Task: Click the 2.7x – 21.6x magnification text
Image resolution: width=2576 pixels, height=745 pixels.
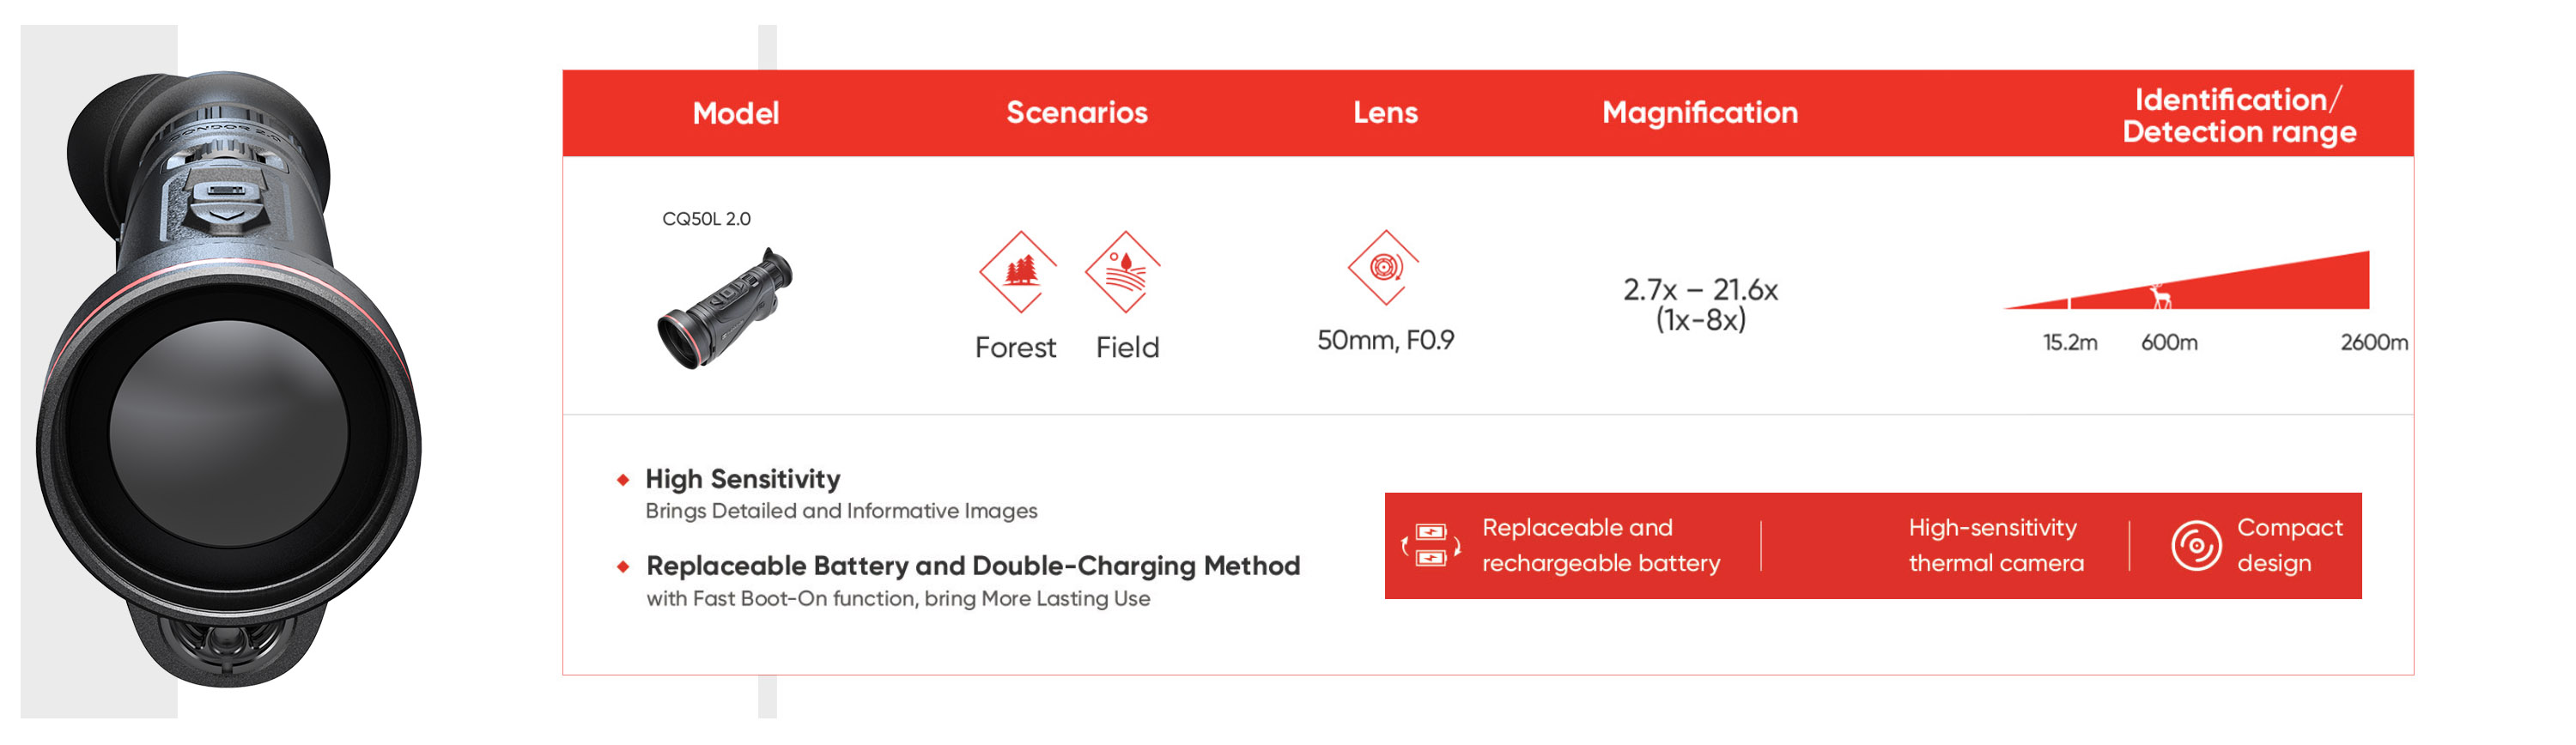Action: (1699, 290)
